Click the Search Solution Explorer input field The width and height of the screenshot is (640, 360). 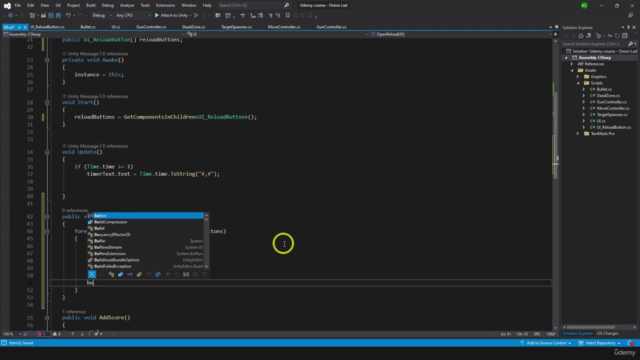click(595, 44)
